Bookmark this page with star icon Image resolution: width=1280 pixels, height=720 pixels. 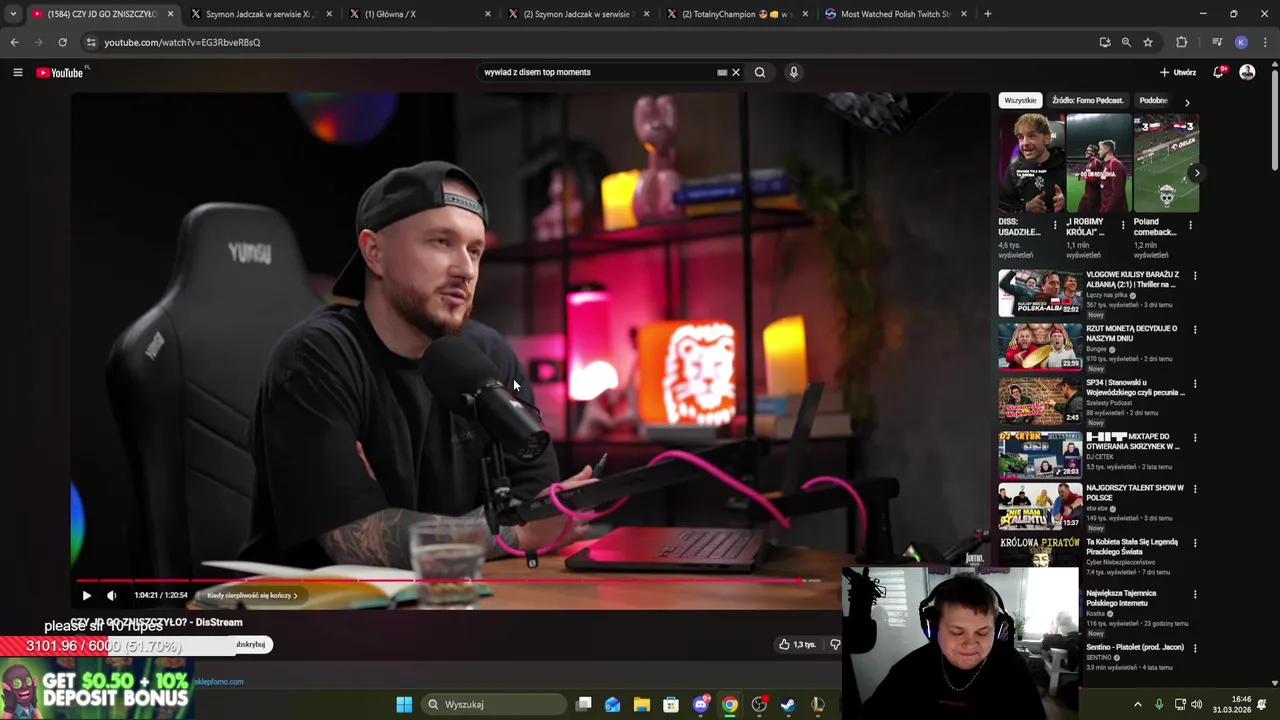(1148, 42)
